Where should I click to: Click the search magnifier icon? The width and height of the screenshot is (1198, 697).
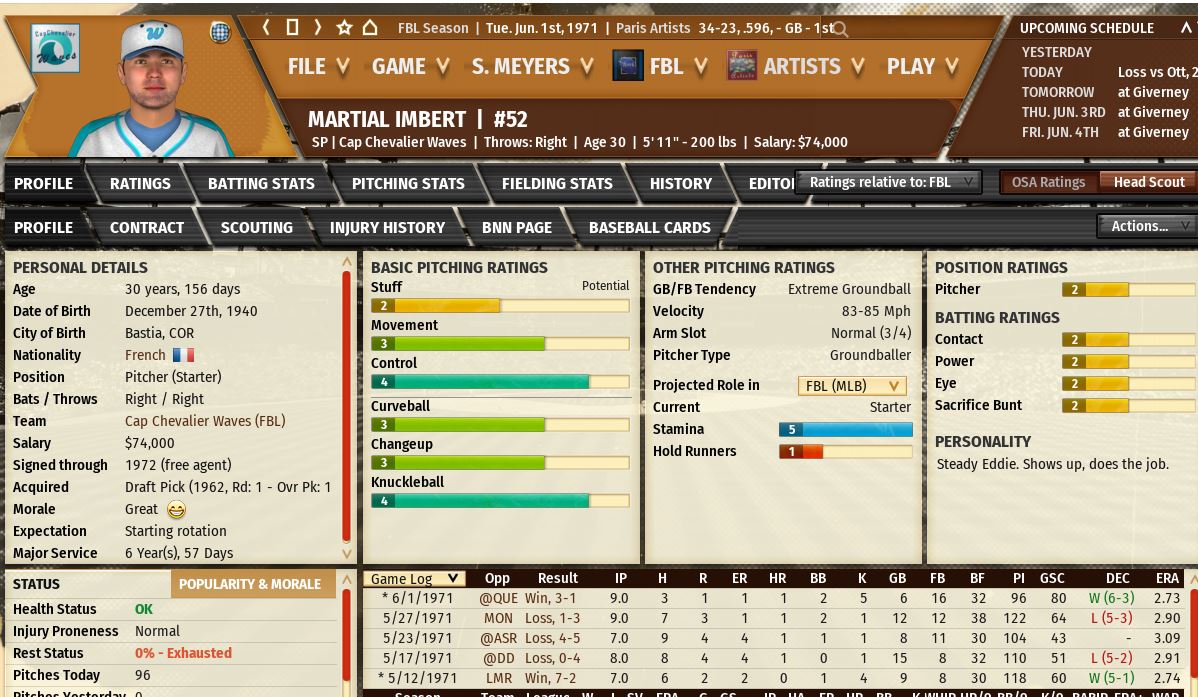pyautogui.click(x=841, y=30)
